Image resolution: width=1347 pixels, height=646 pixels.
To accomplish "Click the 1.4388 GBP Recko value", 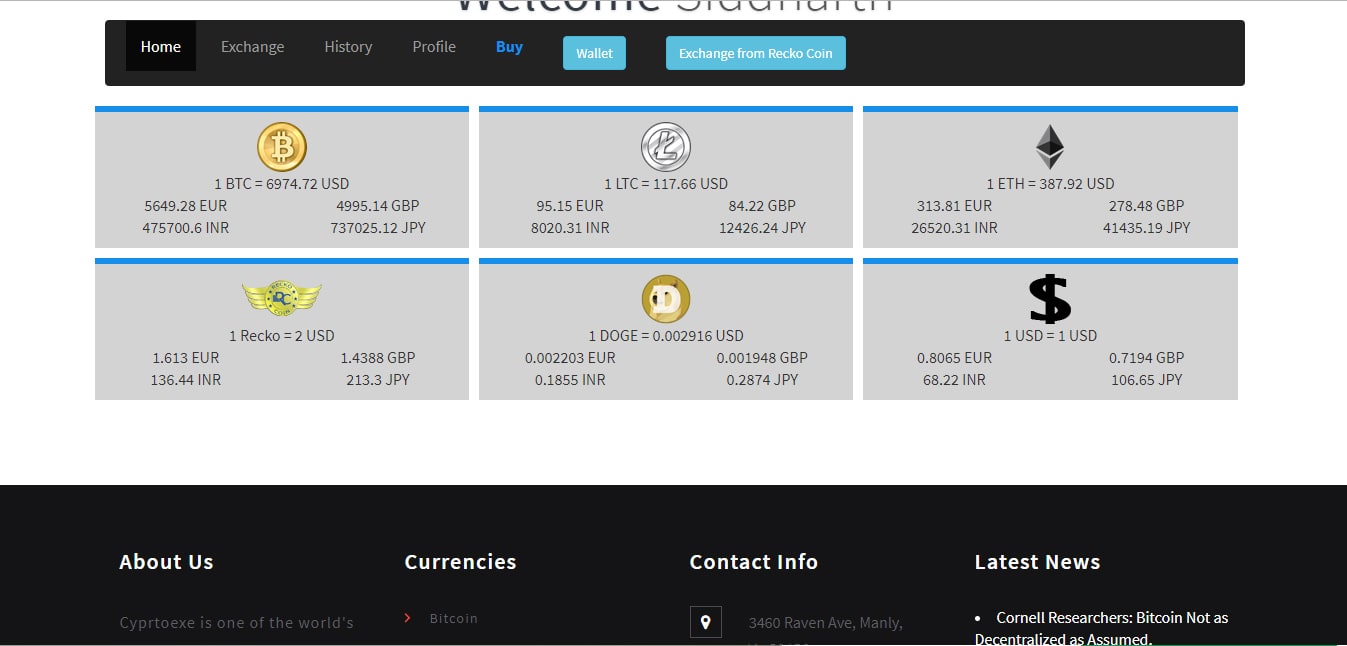I will tap(378, 358).
